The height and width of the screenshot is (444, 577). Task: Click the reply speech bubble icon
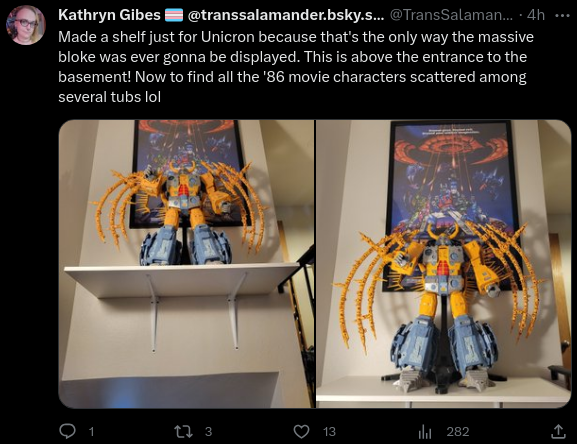click(67, 431)
